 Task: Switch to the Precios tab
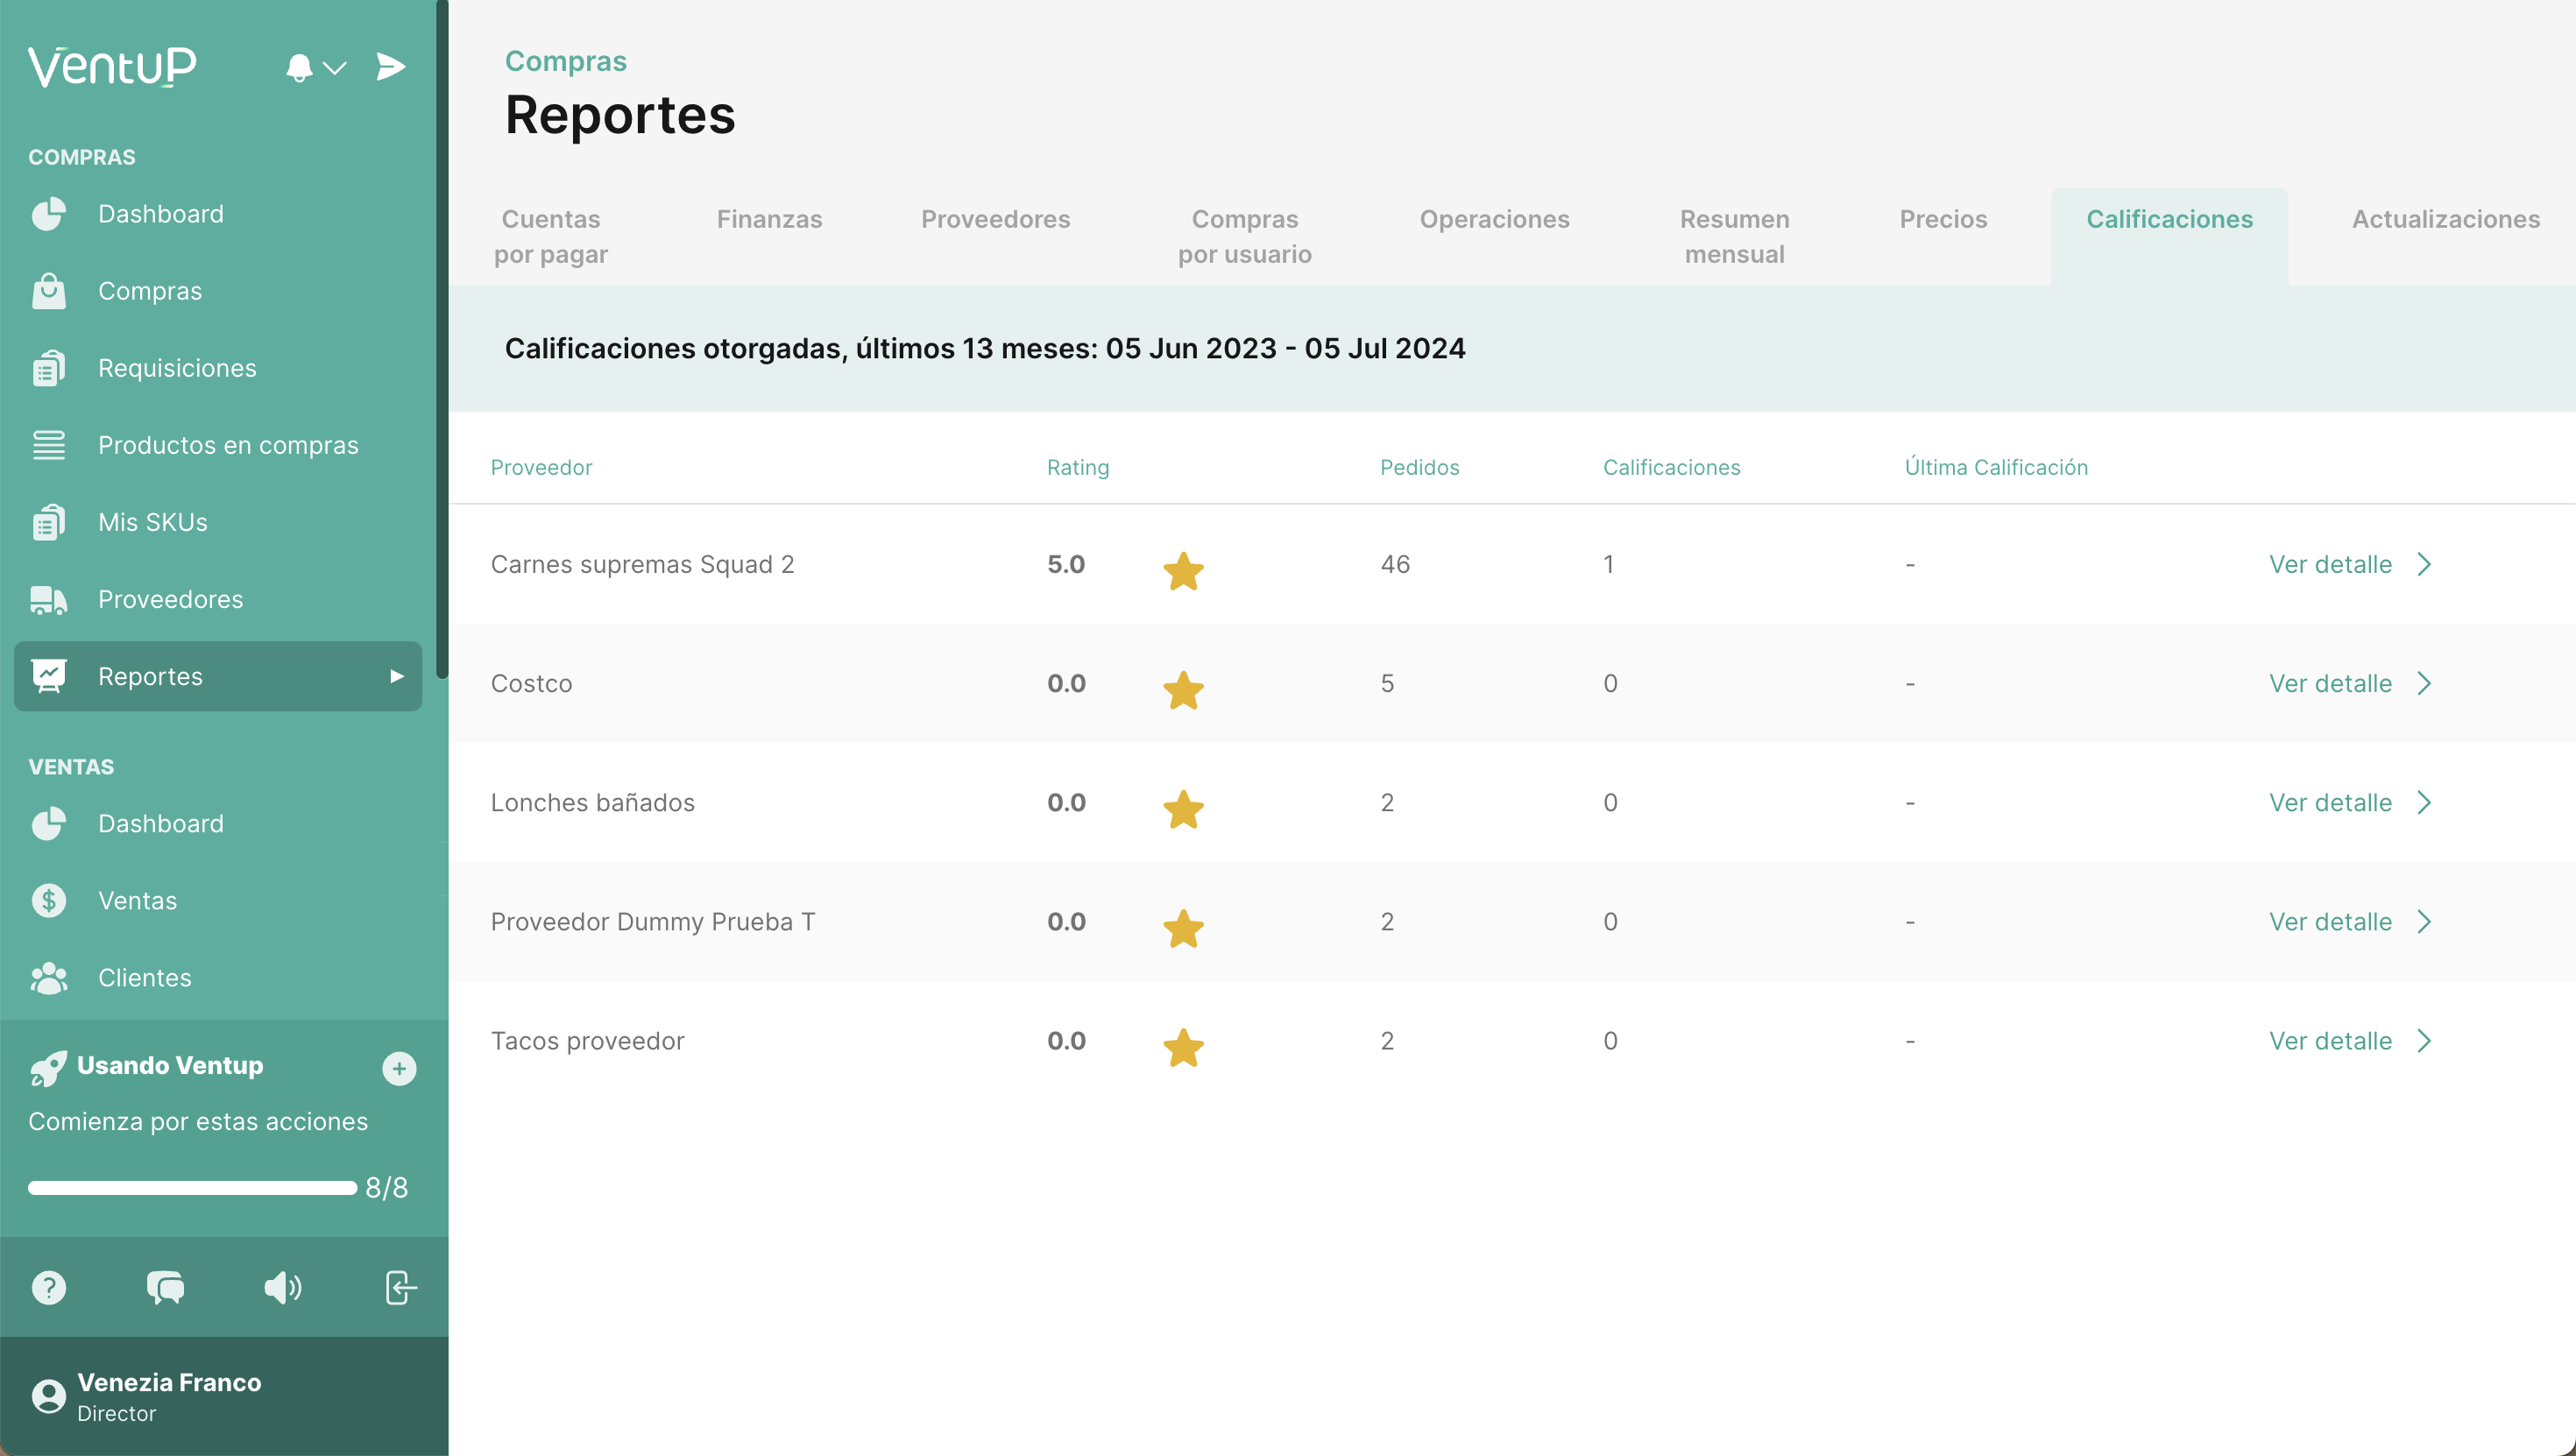1942,219
